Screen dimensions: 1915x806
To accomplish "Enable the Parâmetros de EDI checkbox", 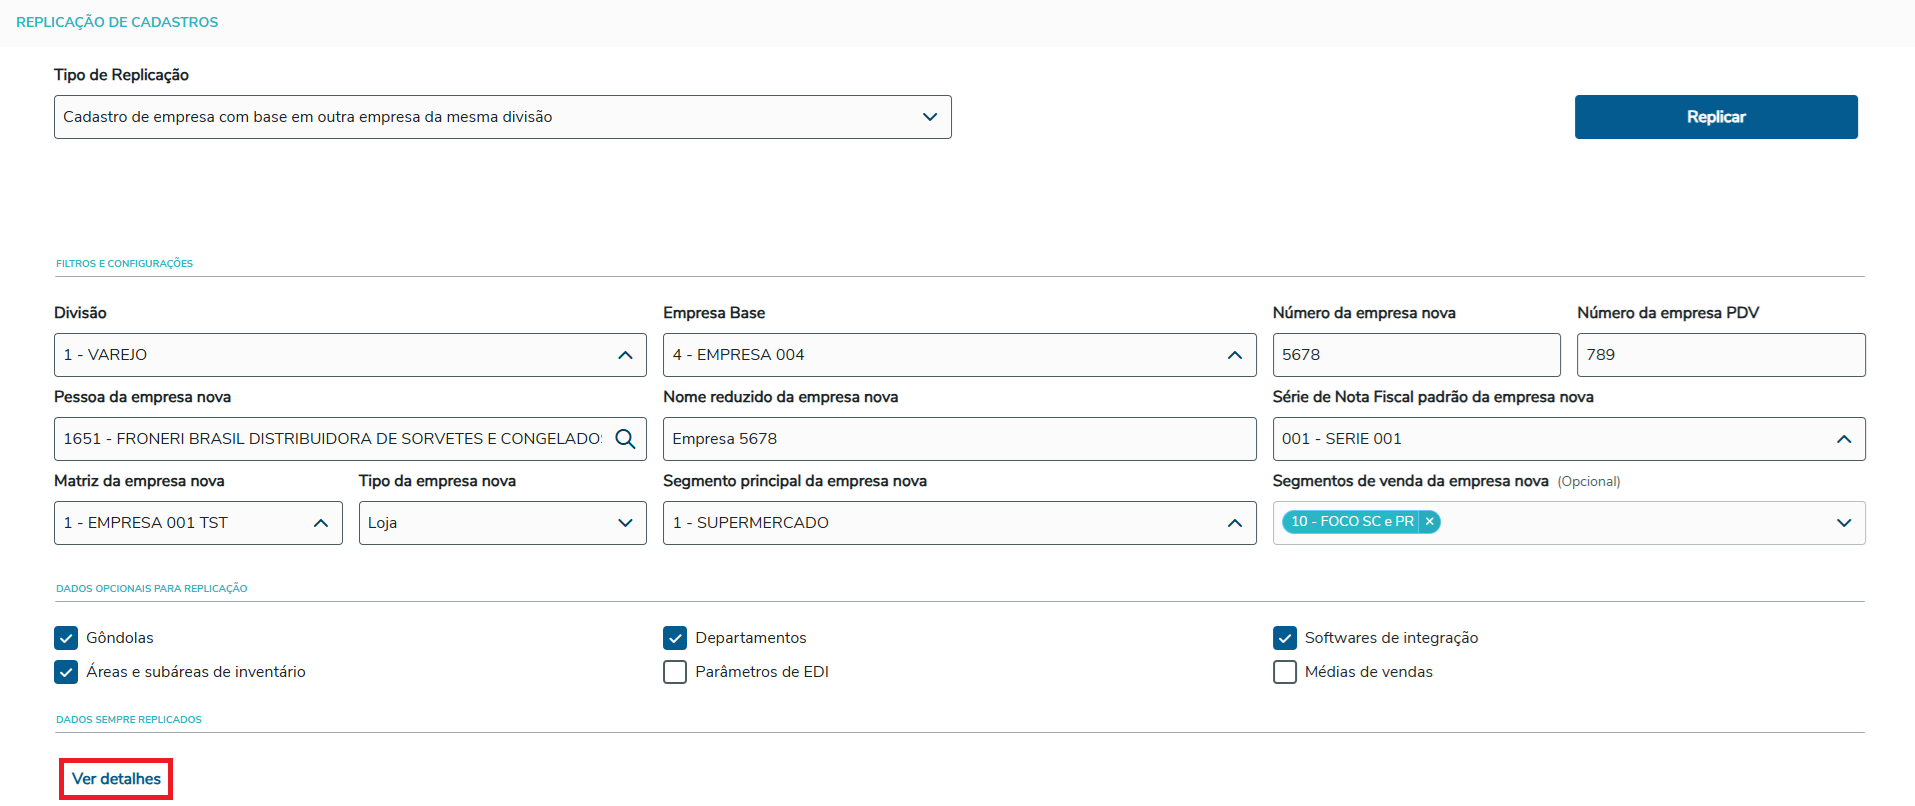I will [675, 672].
